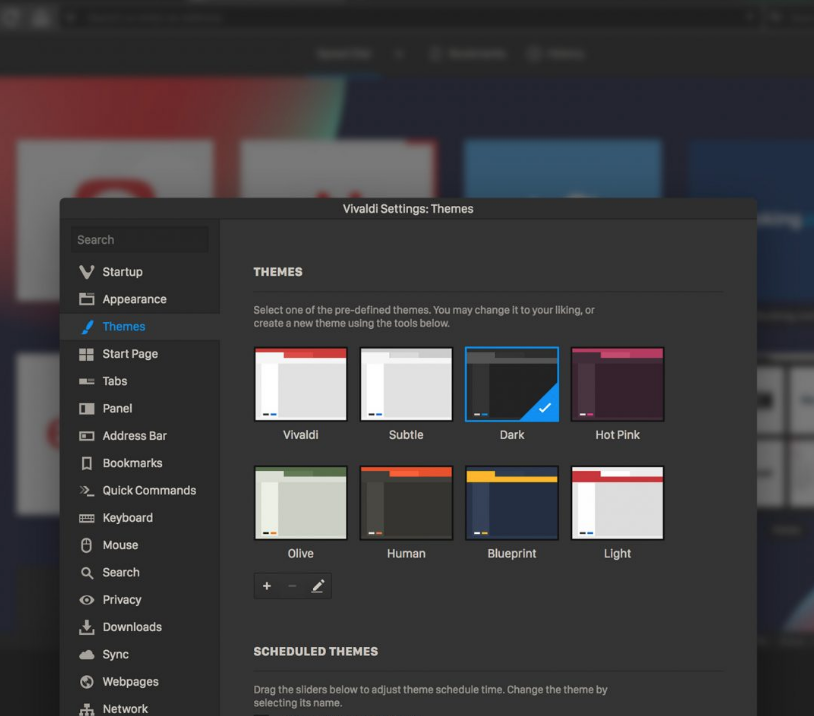The width and height of the screenshot is (814, 716).
Task: Select the Vivaldi theme thumbnail
Action: (x=301, y=384)
